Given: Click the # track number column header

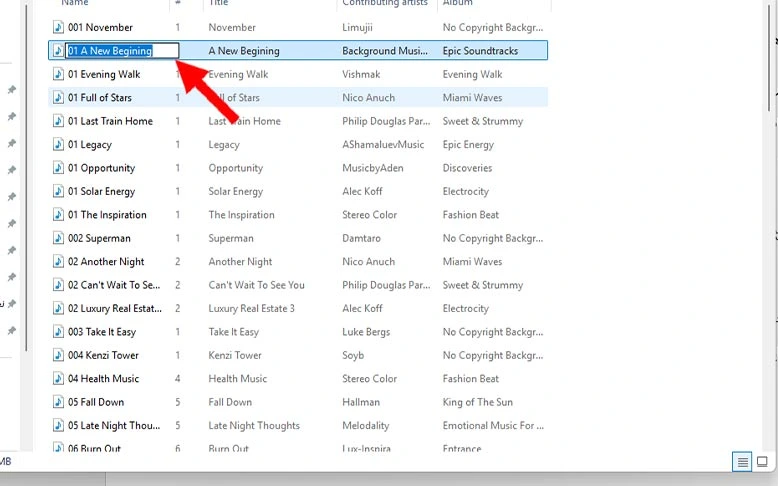Looking at the screenshot, I should 178,4.
